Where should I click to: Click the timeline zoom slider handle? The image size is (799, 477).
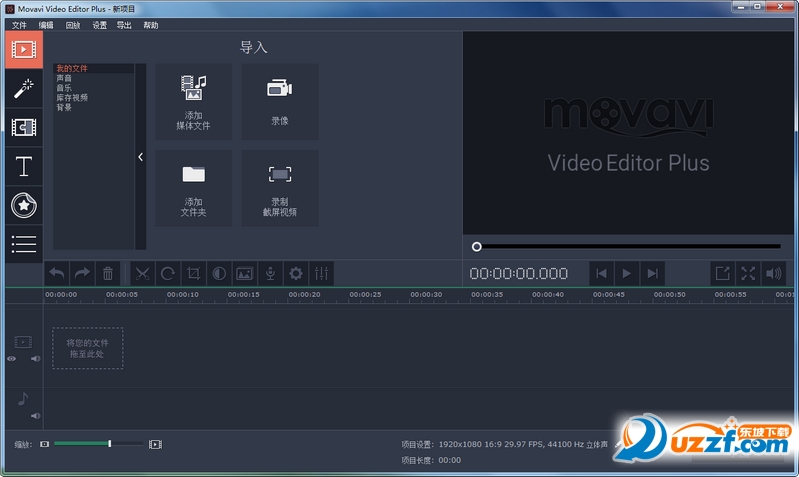(x=110, y=444)
